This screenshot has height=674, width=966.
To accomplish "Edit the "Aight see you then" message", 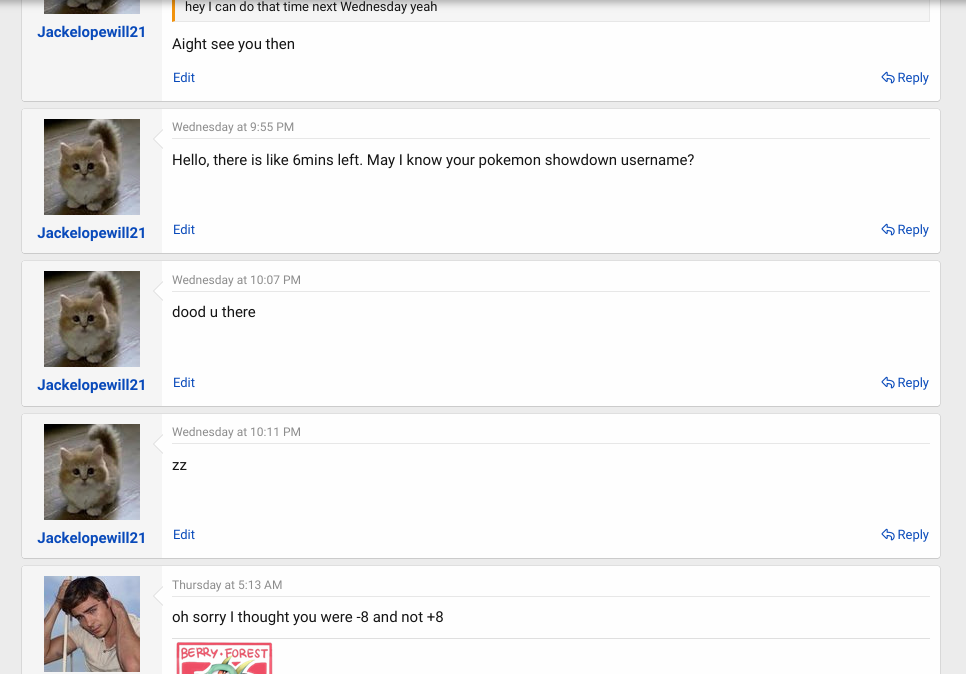I will (183, 77).
